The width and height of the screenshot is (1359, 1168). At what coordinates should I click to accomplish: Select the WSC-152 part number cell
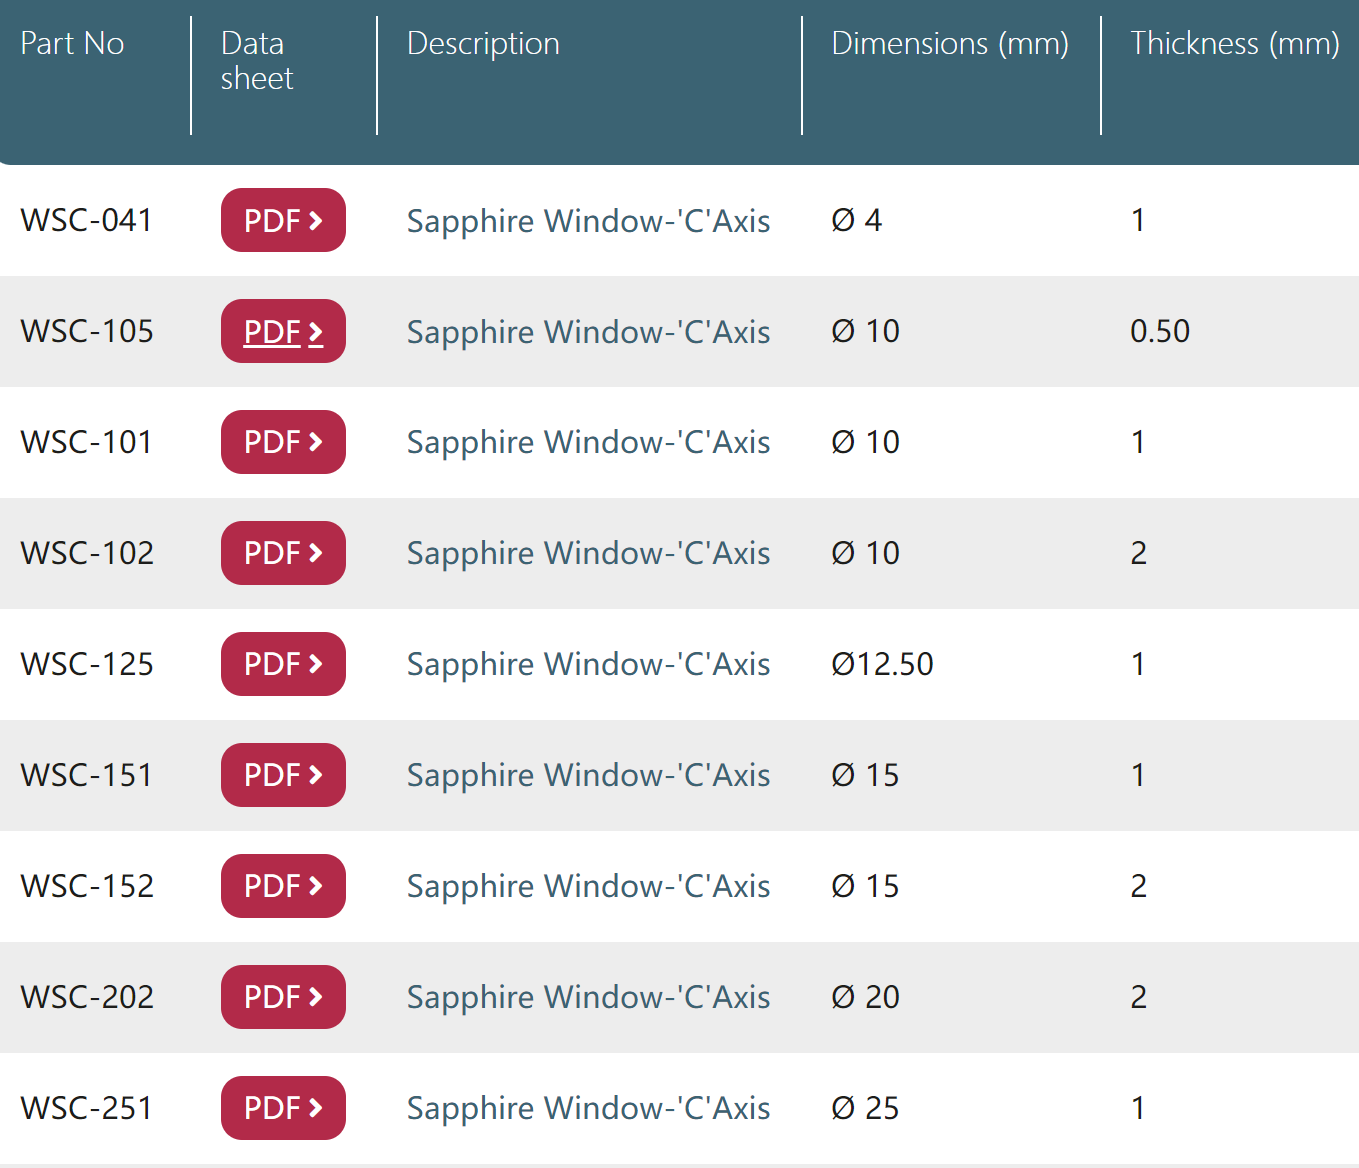[x=87, y=886]
